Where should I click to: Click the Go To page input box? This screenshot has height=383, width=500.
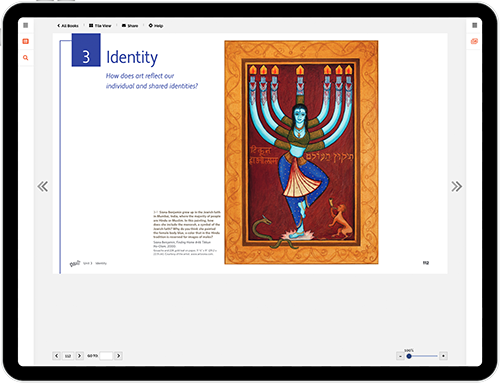pyautogui.click(x=106, y=356)
